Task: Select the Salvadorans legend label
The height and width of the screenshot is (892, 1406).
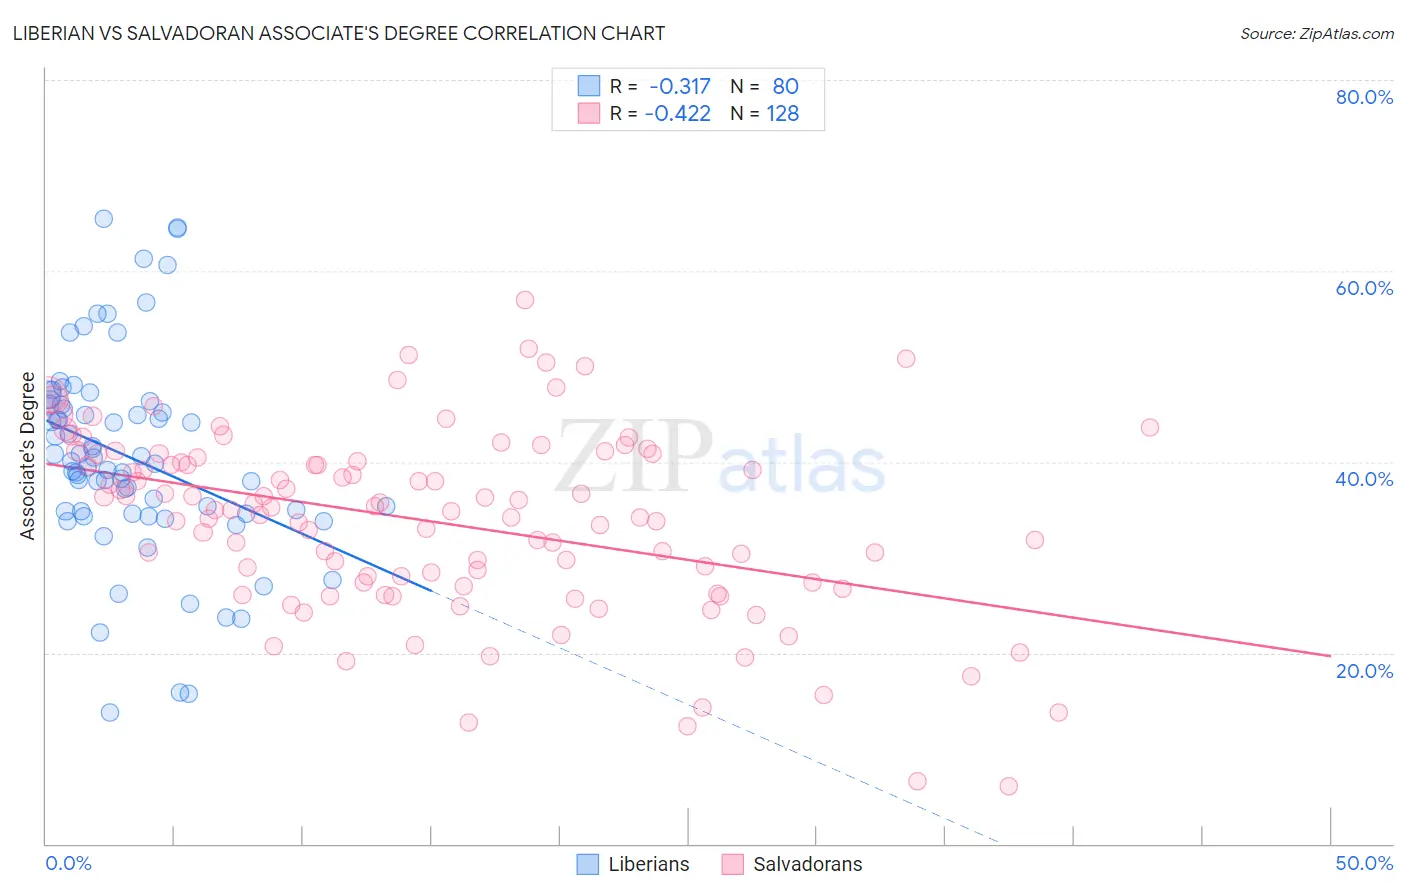Action: tap(807, 864)
